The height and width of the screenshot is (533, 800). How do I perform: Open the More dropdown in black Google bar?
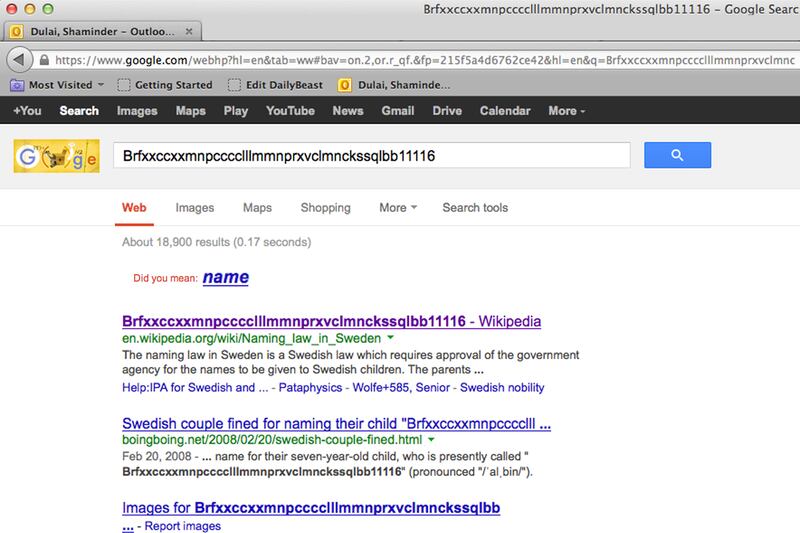tap(566, 111)
